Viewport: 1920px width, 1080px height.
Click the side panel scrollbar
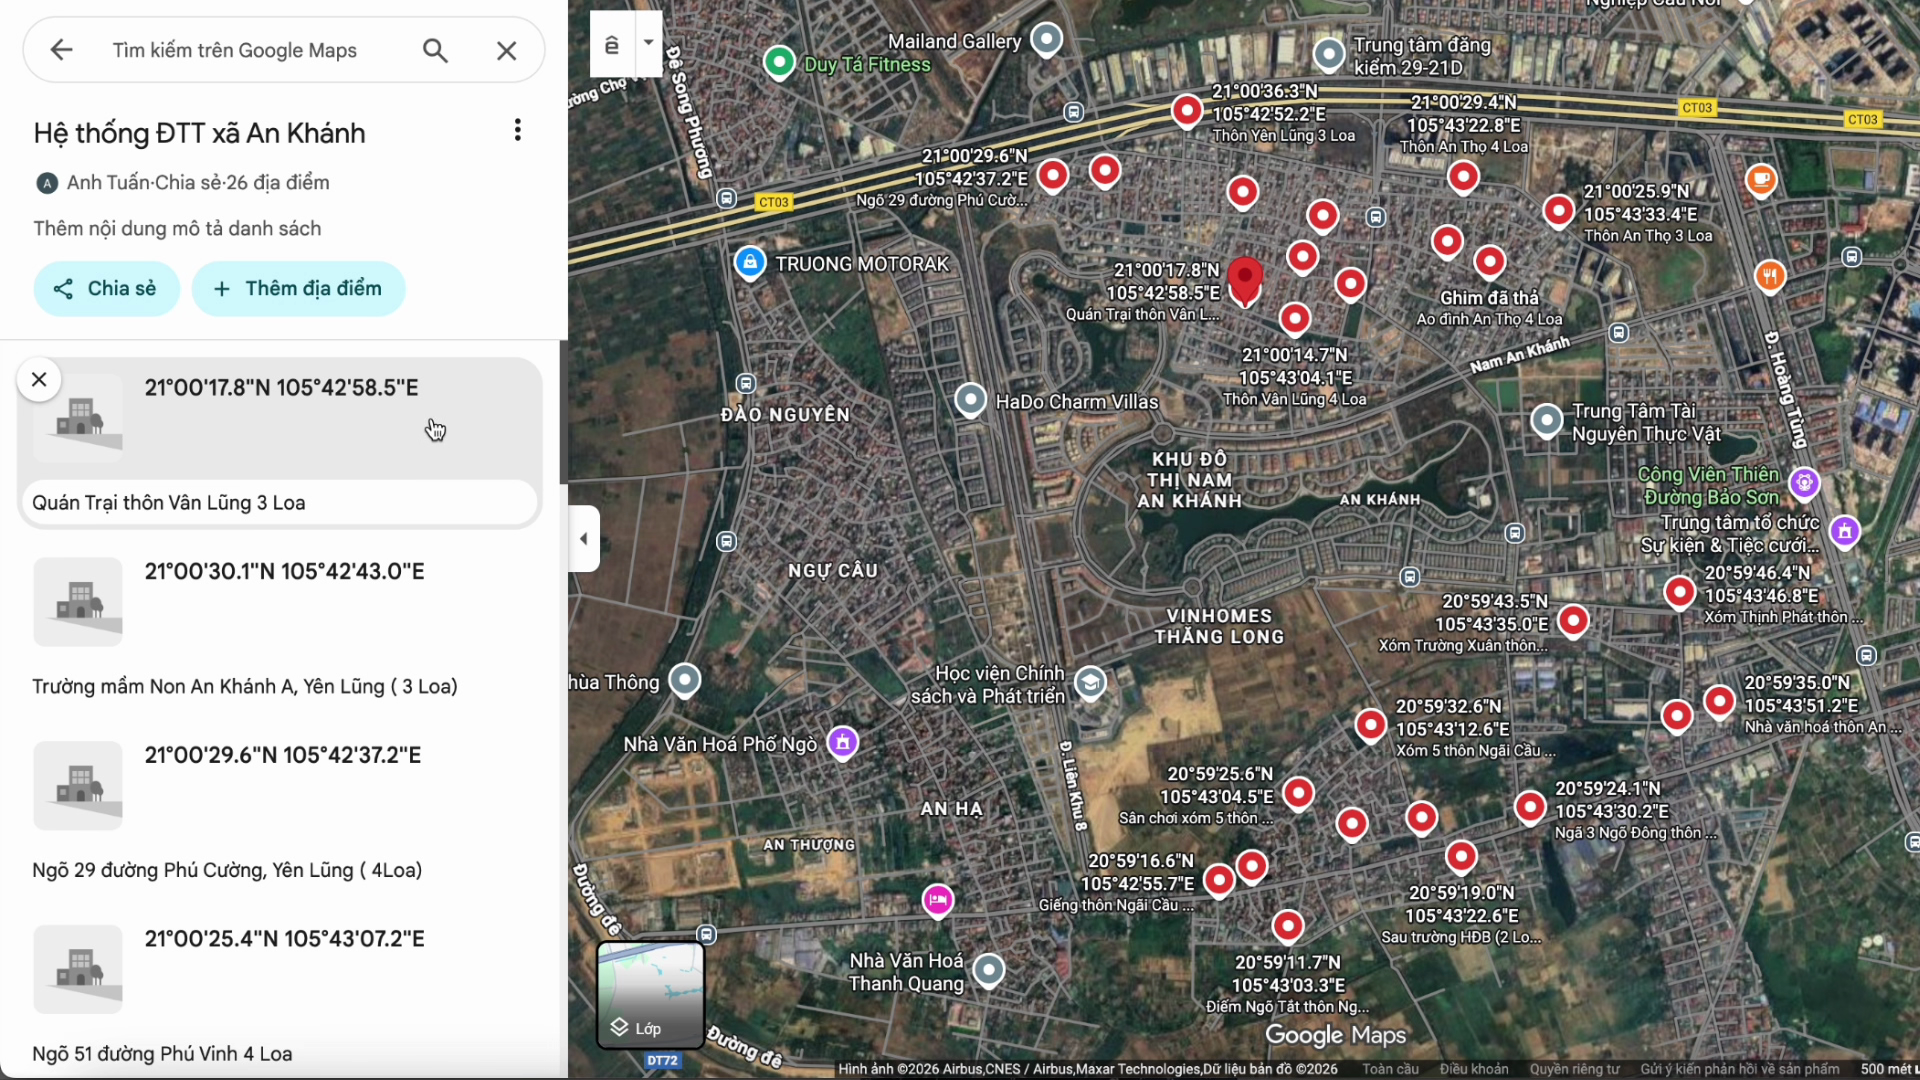tap(563, 412)
